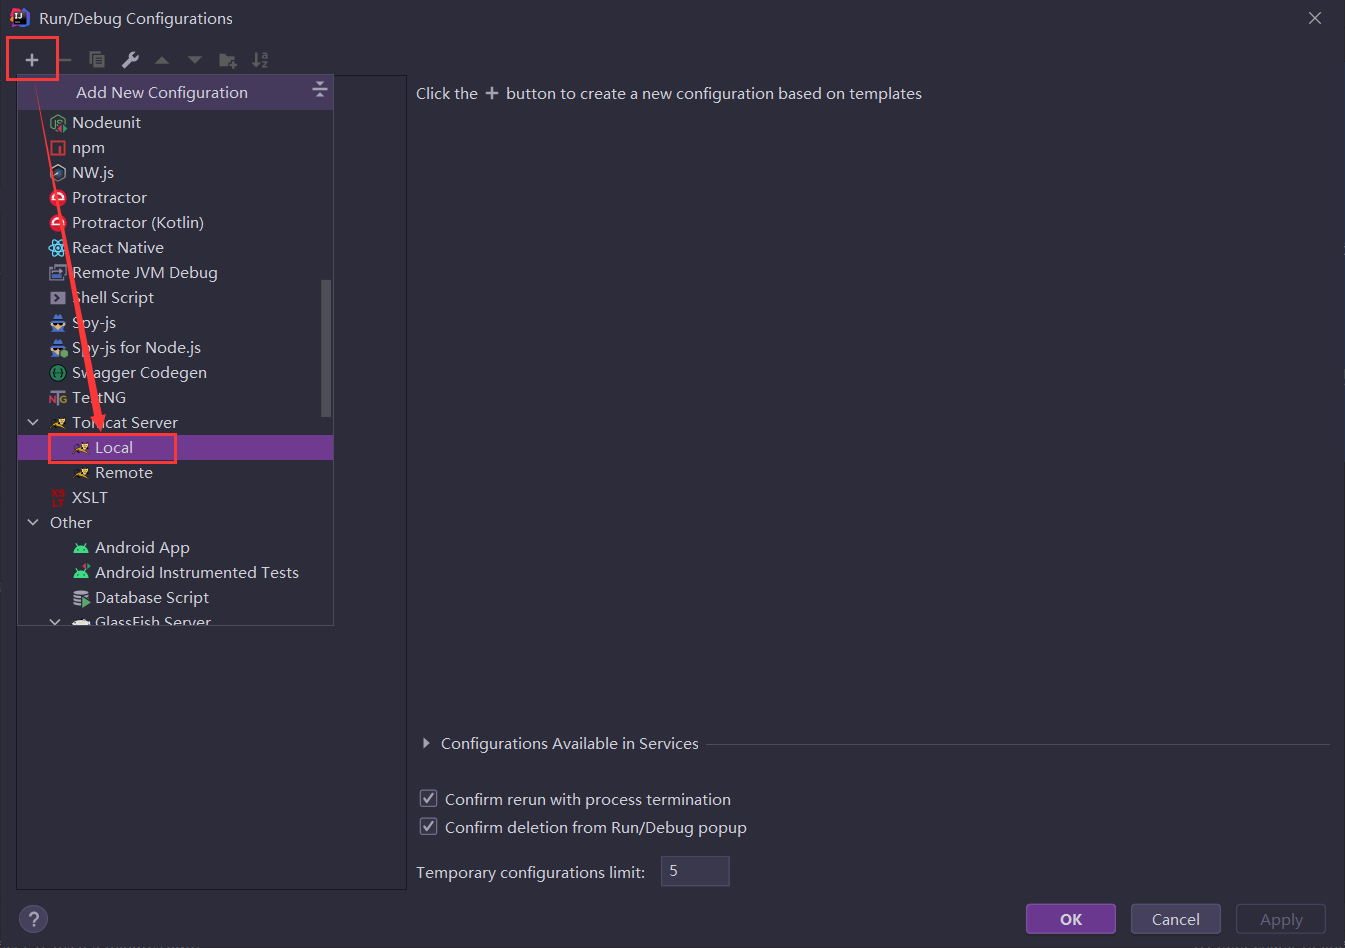The image size is (1345, 948).
Task: Click the Remote JVM Debug icon
Action: [x=58, y=273]
